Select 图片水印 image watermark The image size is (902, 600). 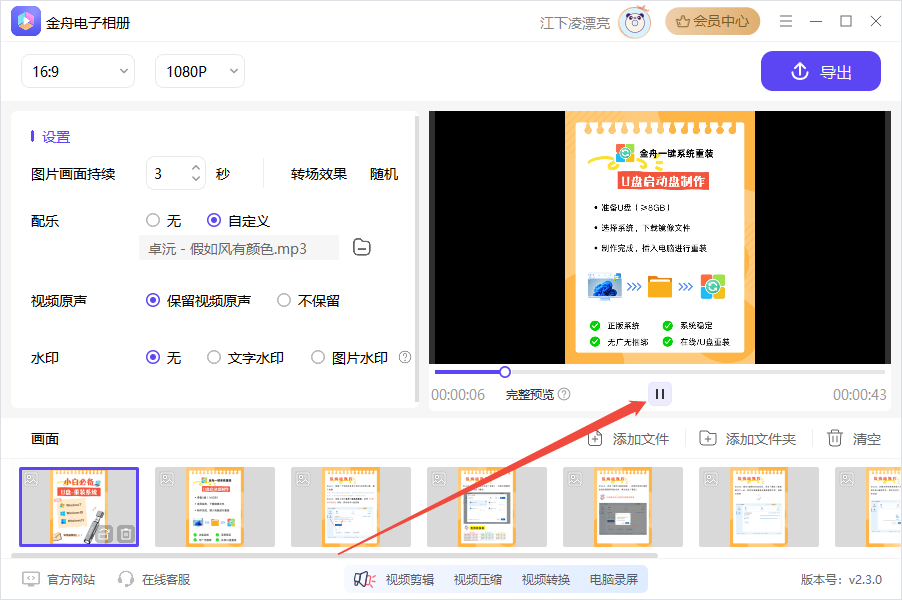350,358
